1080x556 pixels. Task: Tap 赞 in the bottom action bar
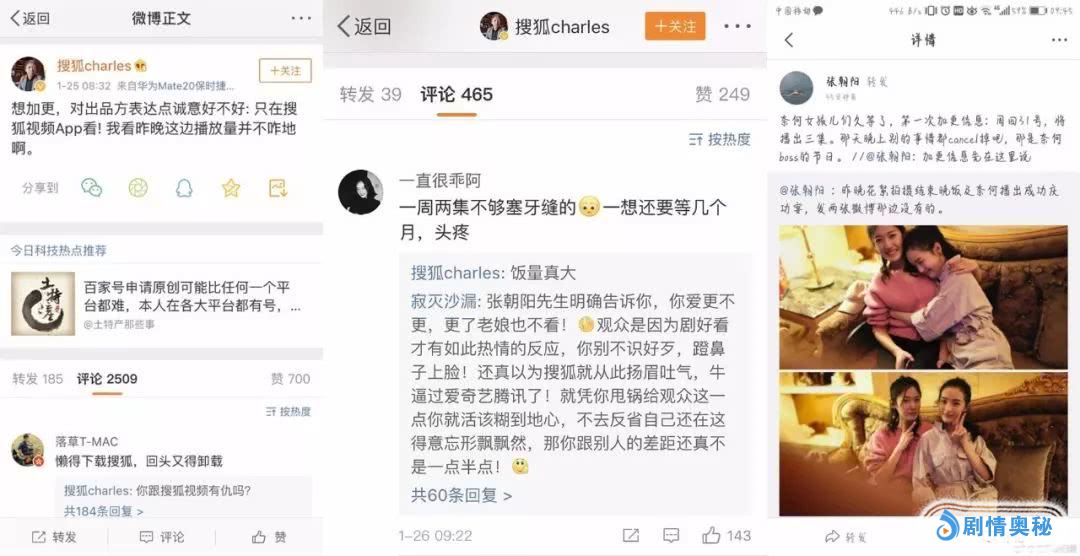coord(269,537)
